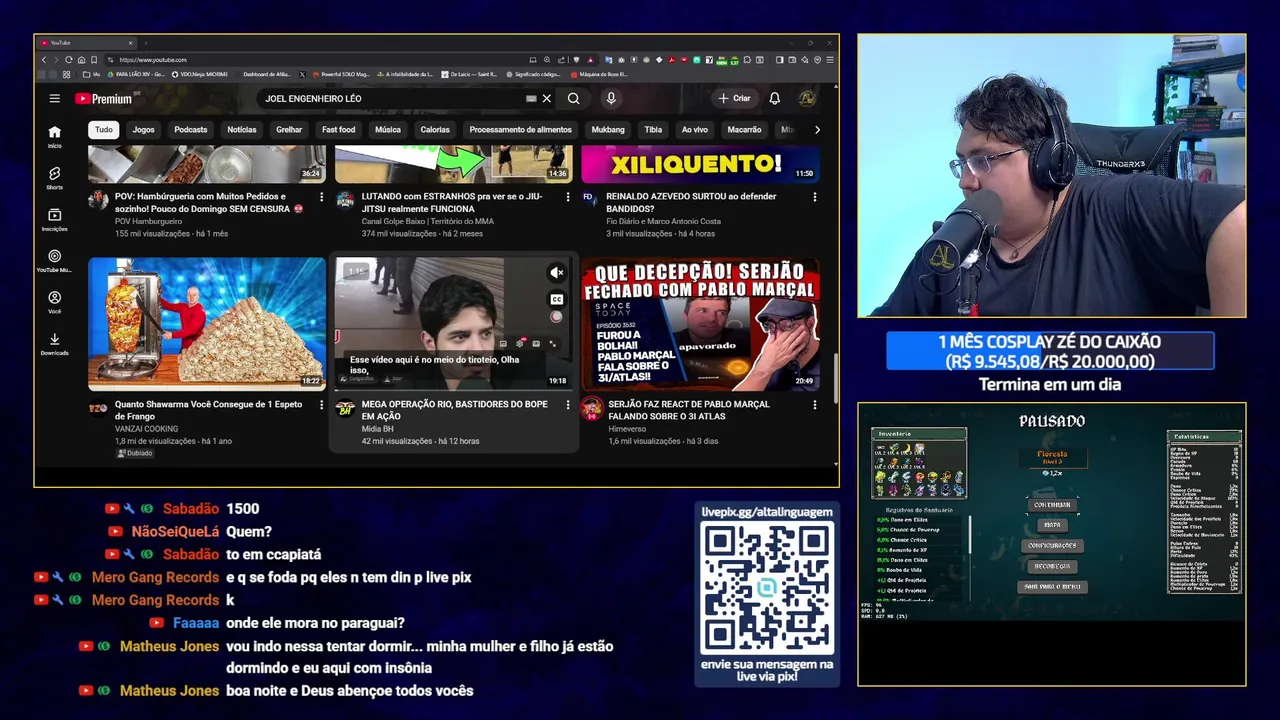Open the 'Powerful SOLO Mag...' bookmark
The image size is (1280, 720).
pyautogui.click(x=340, y=74)
